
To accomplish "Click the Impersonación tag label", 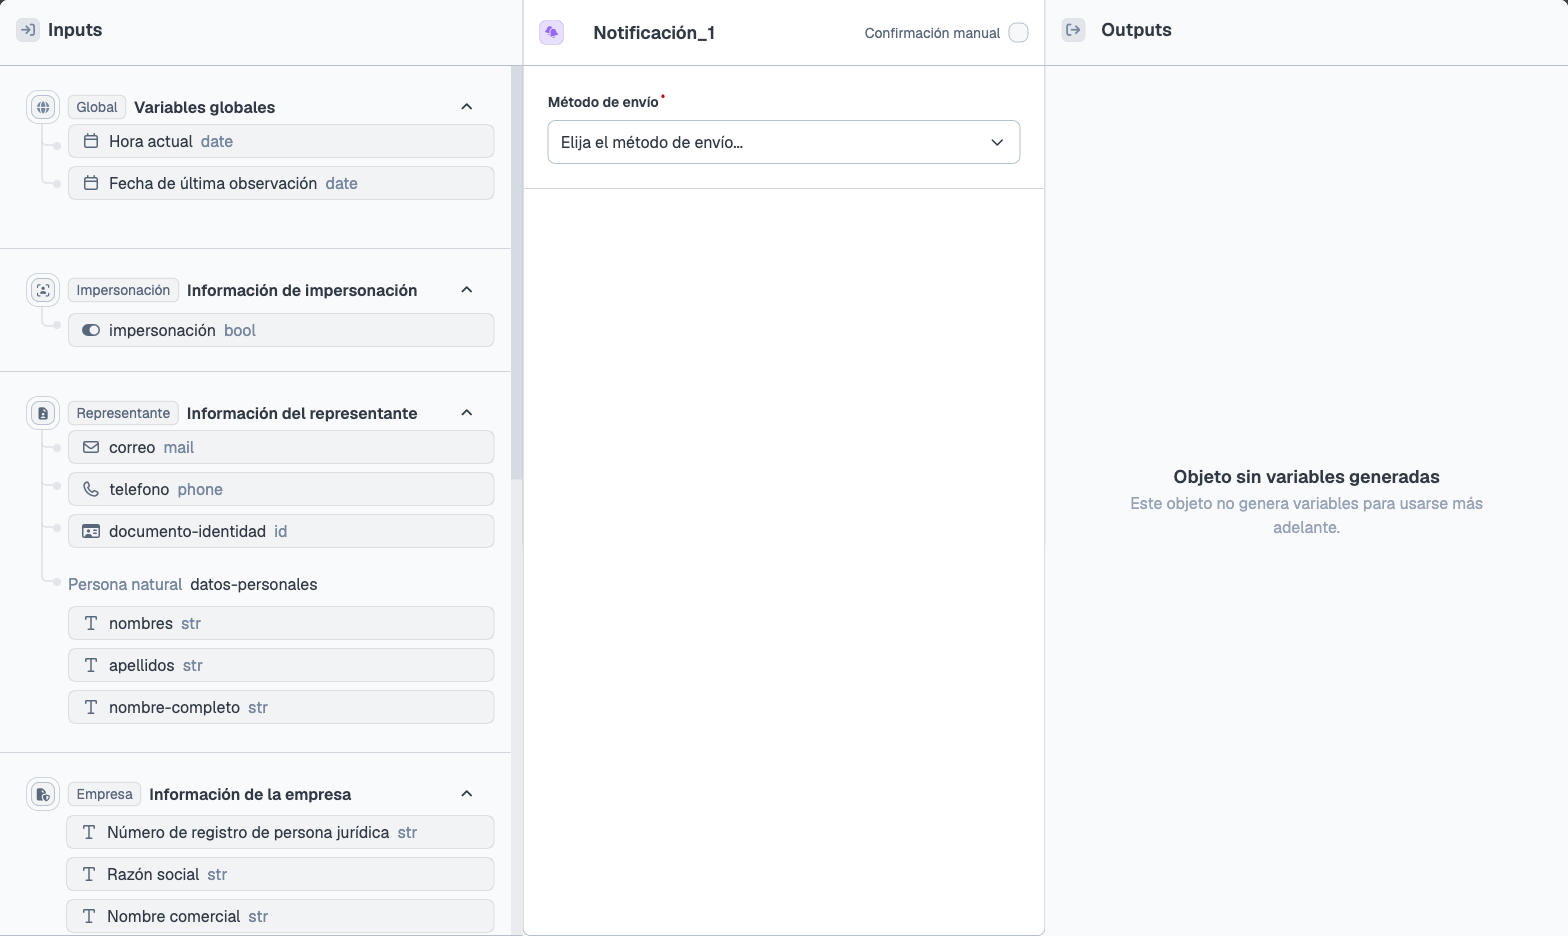I will tap(123, 290).
